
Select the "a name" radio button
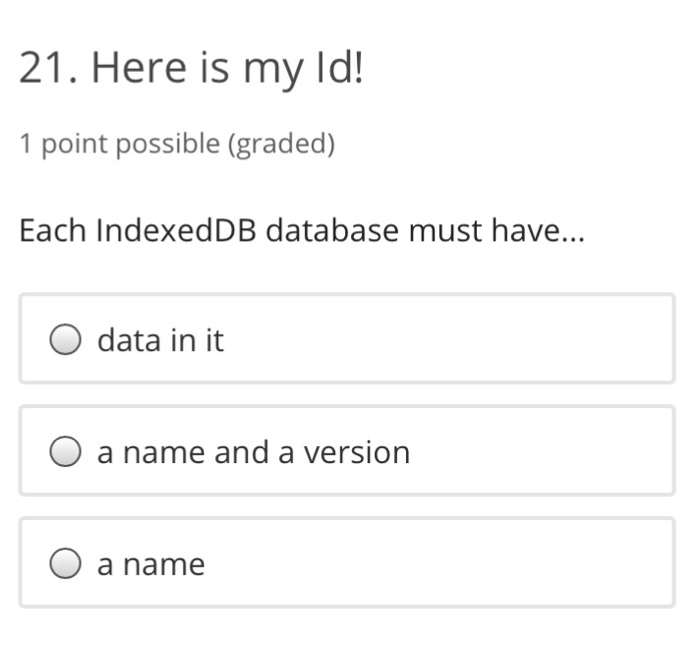coord(66,565)
